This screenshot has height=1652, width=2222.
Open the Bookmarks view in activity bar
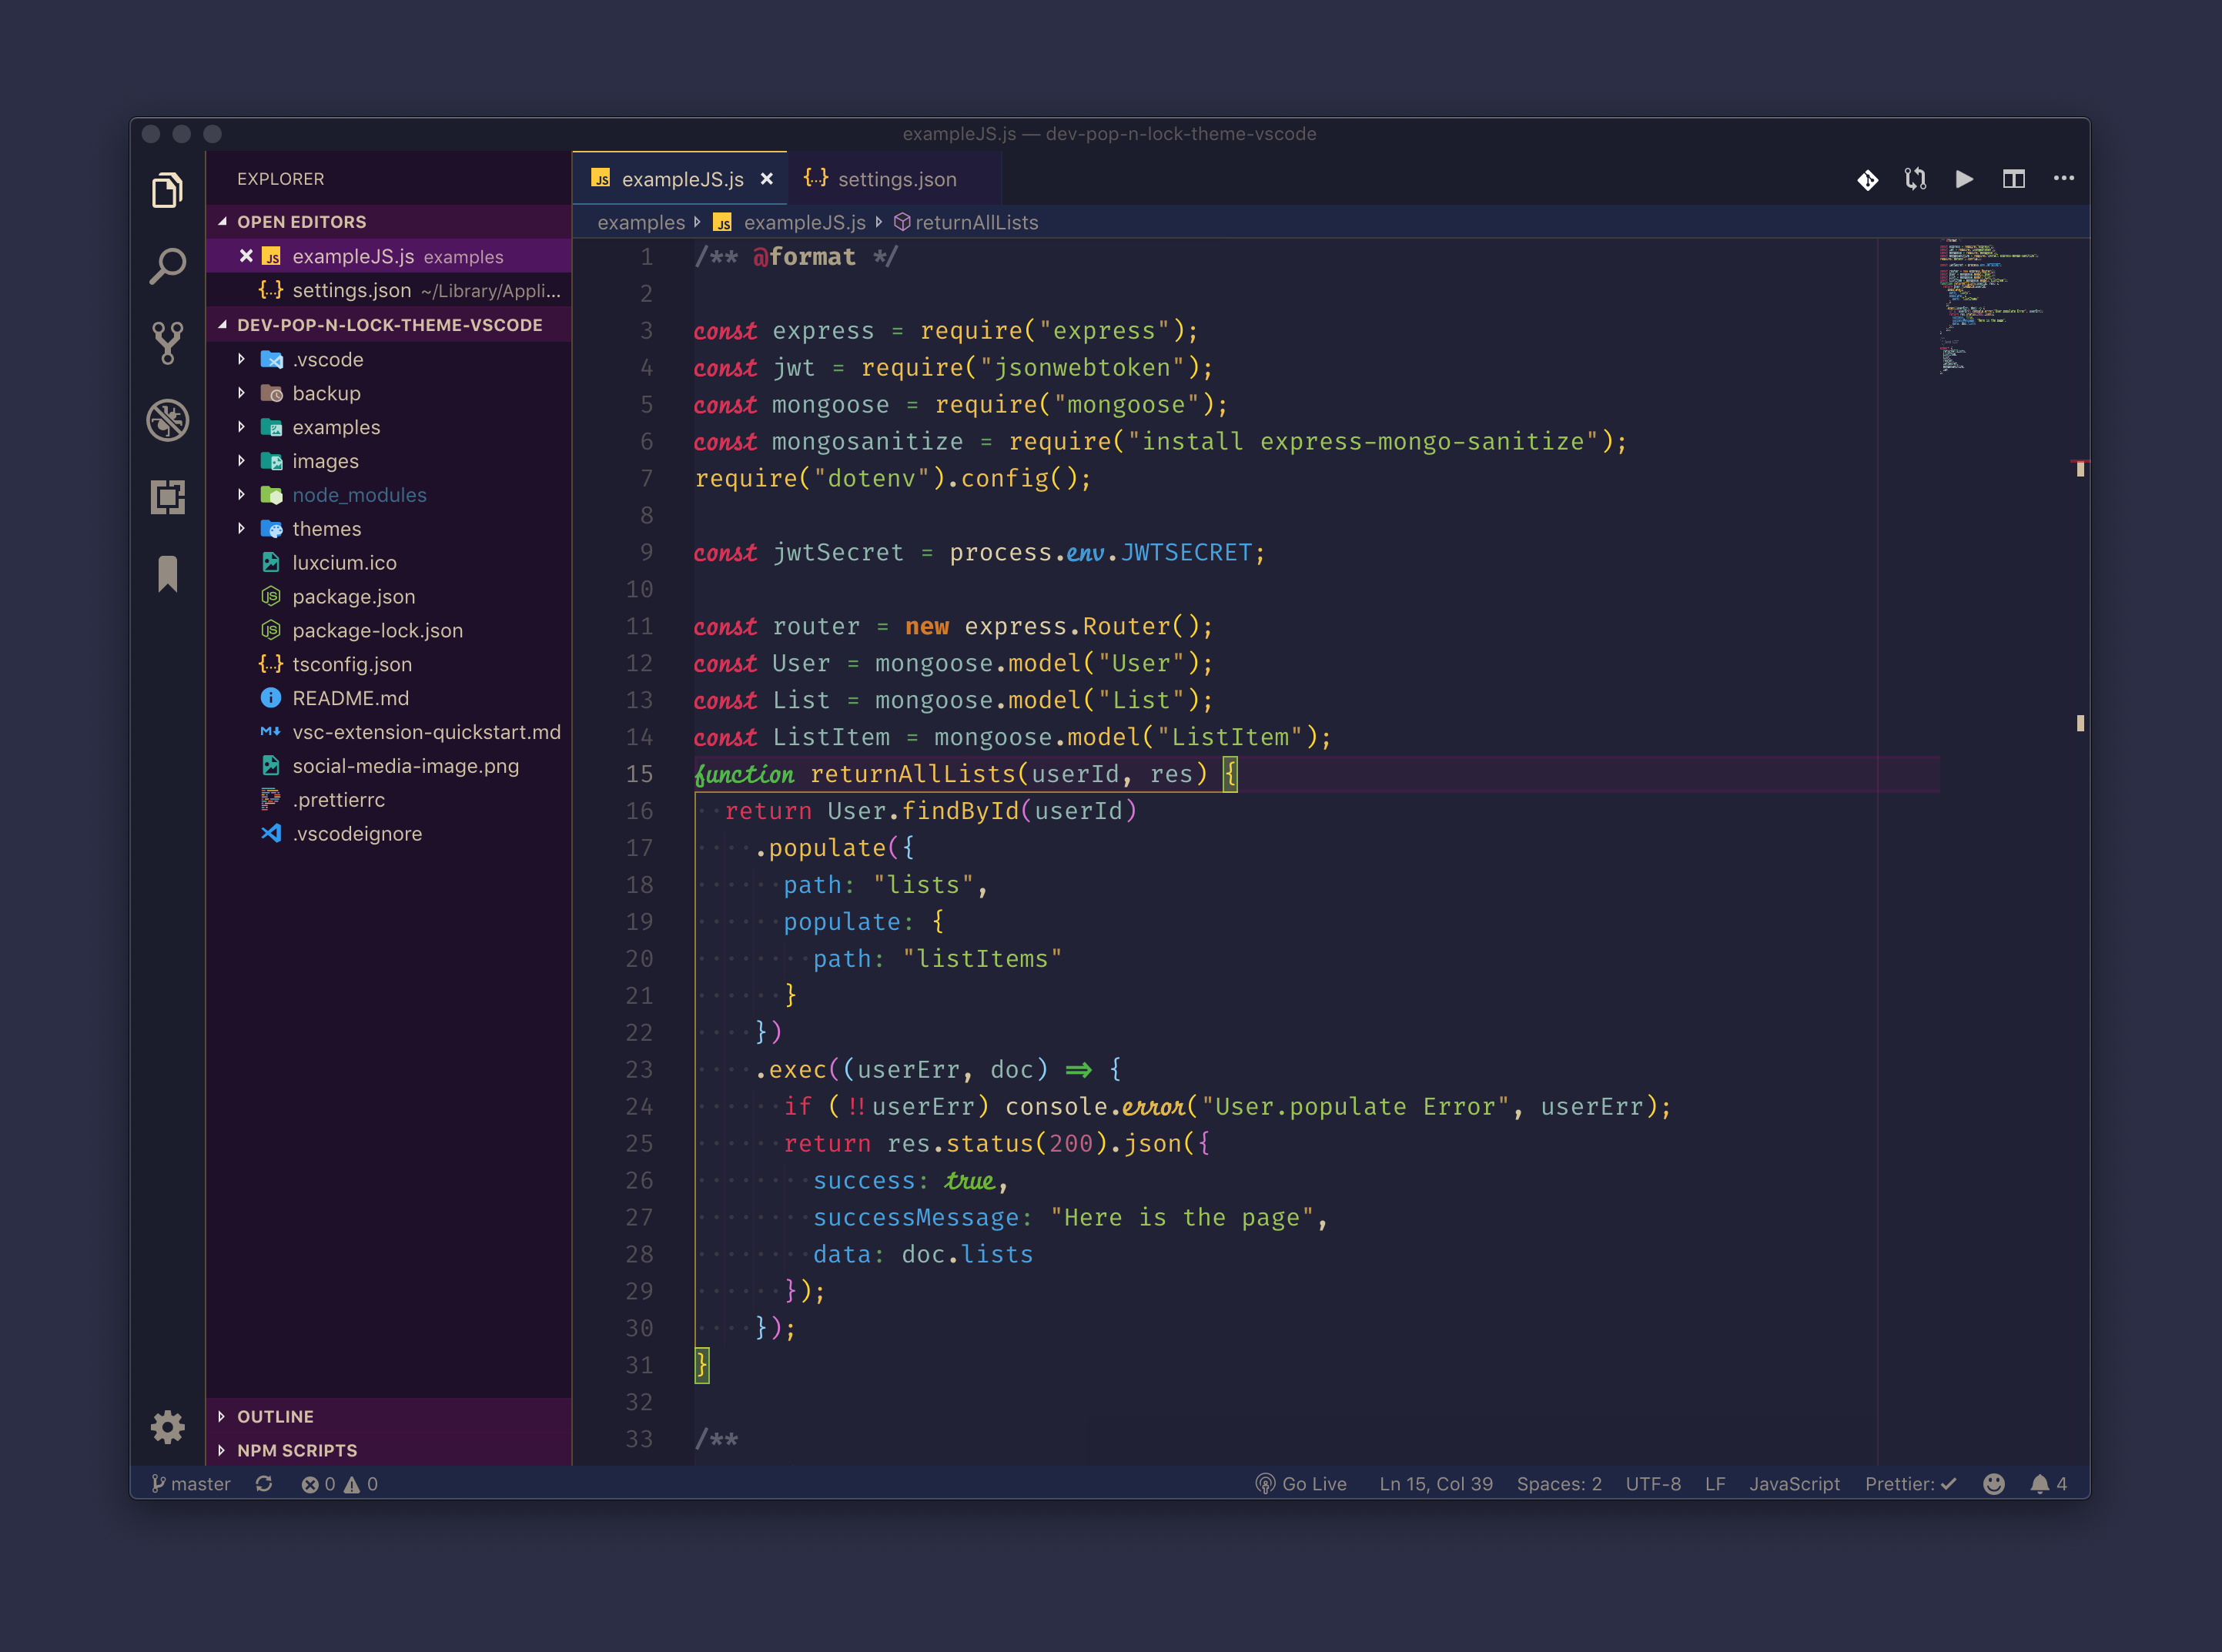click(x=167, y=574)
